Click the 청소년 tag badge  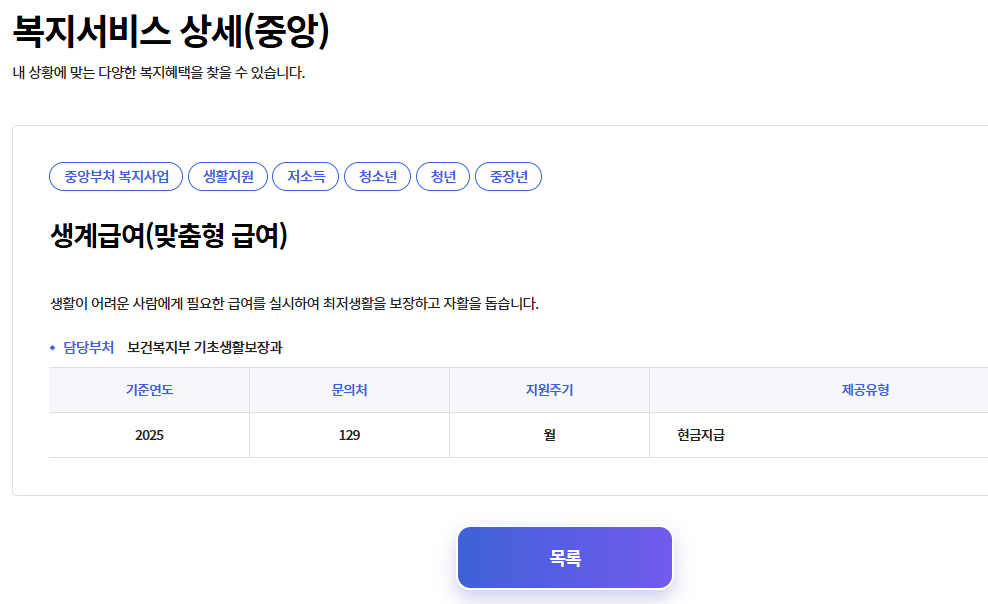click(377, 176)
